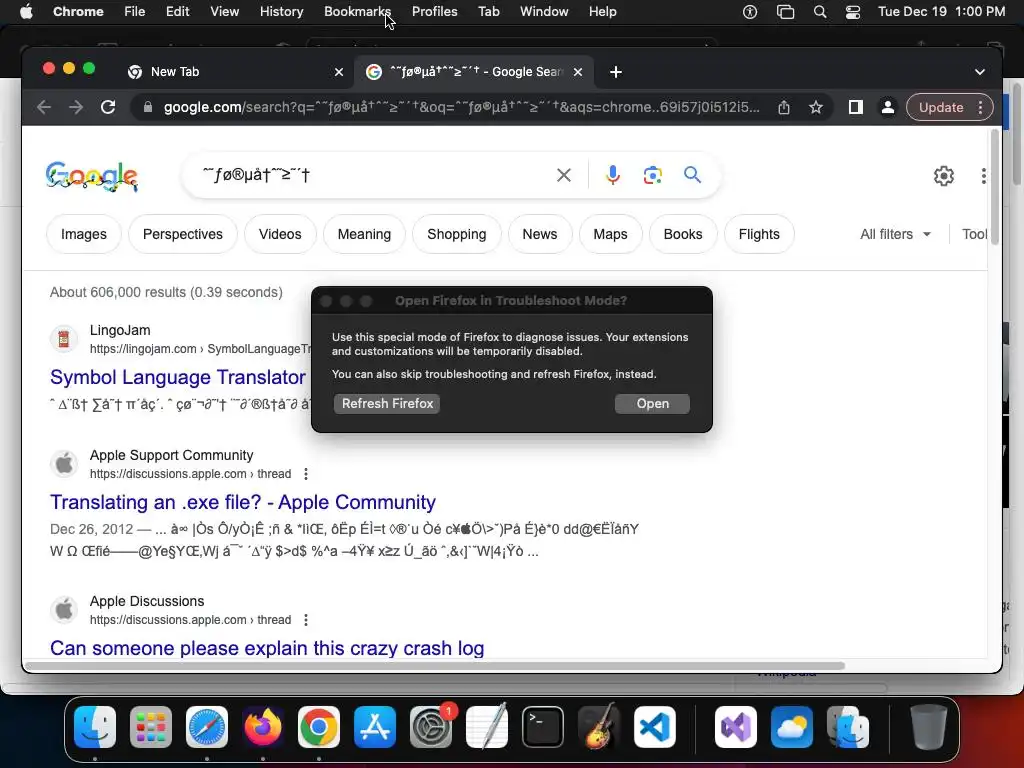Open GarageBand from the dock

(599, 727)
